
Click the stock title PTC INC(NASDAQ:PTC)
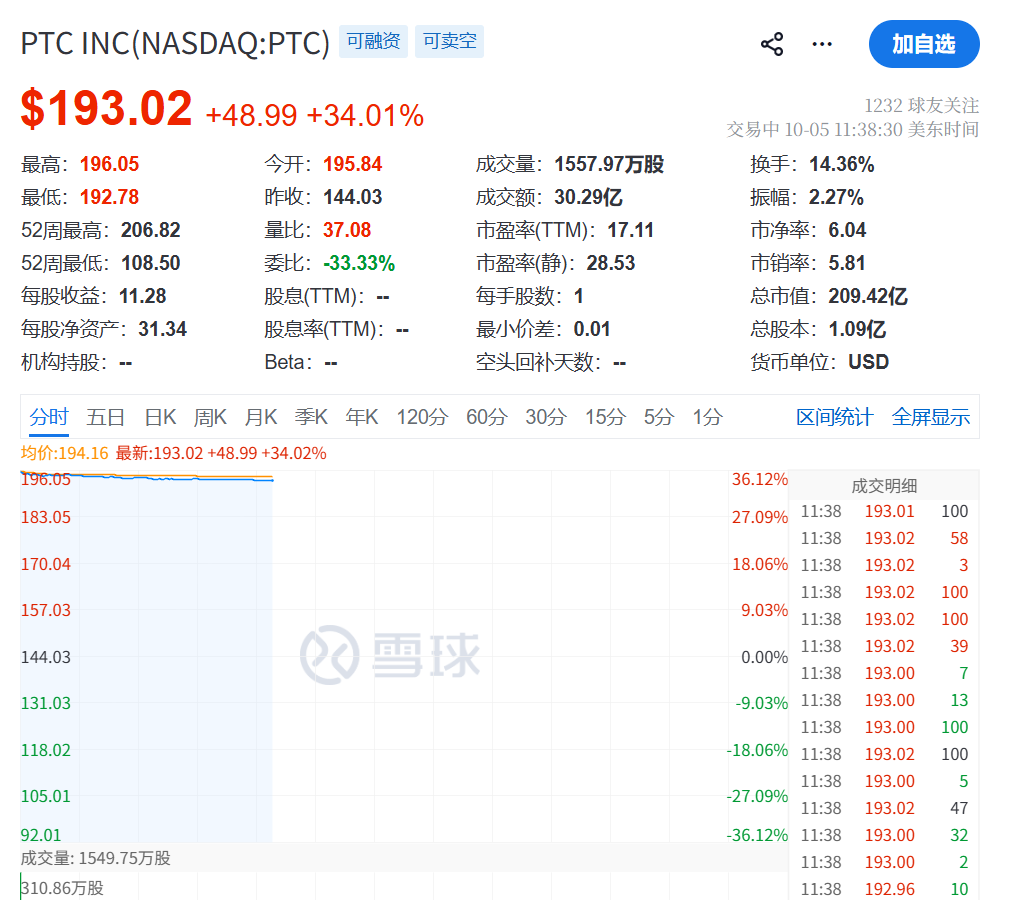[x=175, y=43]
